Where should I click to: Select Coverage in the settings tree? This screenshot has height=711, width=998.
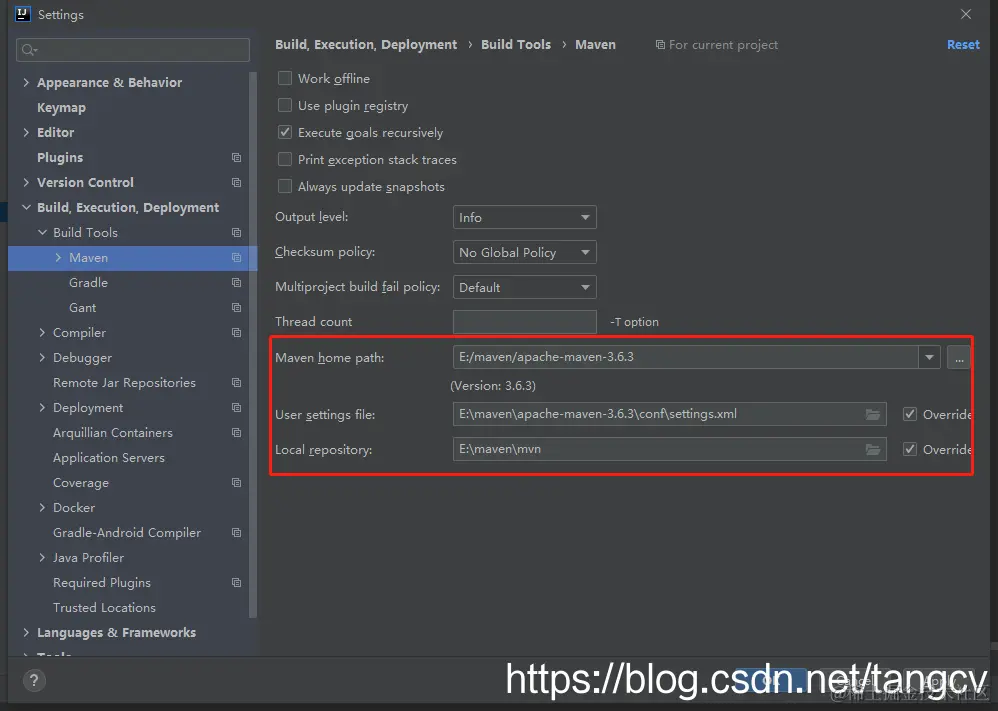click(x=81, y=482)
